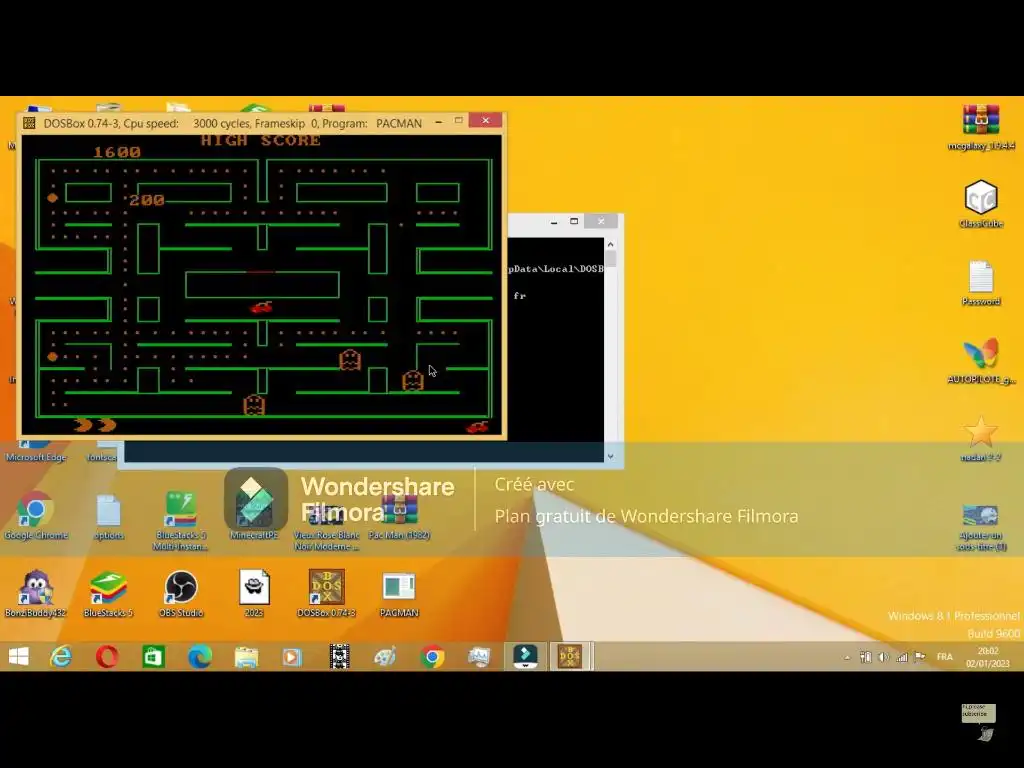Maximize the DOSBox status console window
This screenshot has height=768, width=1024.
pos(574,222)
